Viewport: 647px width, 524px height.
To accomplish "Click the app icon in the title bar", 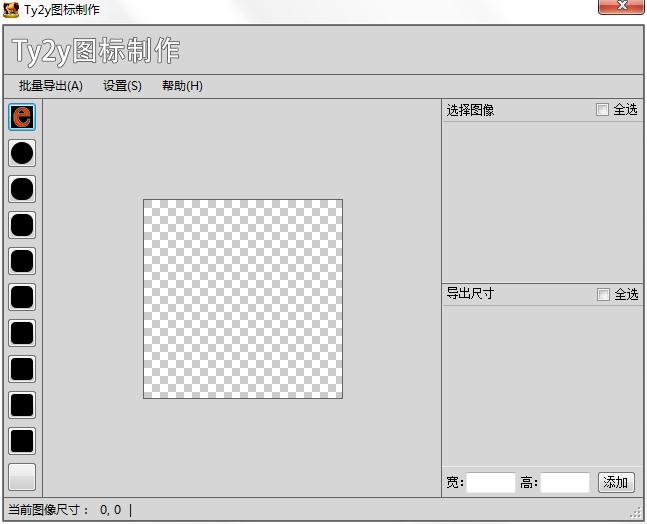I will pos(11,9).
